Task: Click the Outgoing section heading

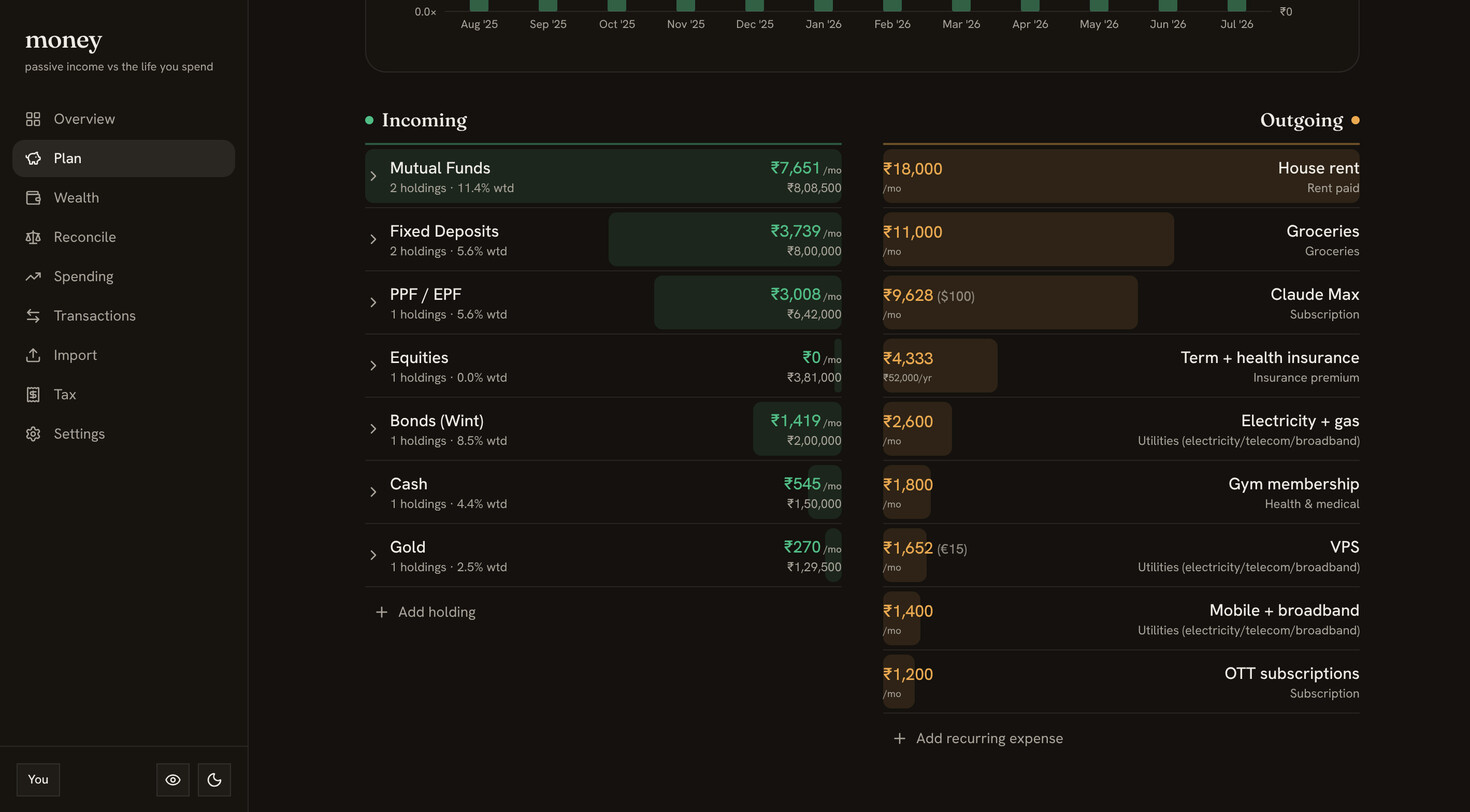Action: pos(1301,120)
